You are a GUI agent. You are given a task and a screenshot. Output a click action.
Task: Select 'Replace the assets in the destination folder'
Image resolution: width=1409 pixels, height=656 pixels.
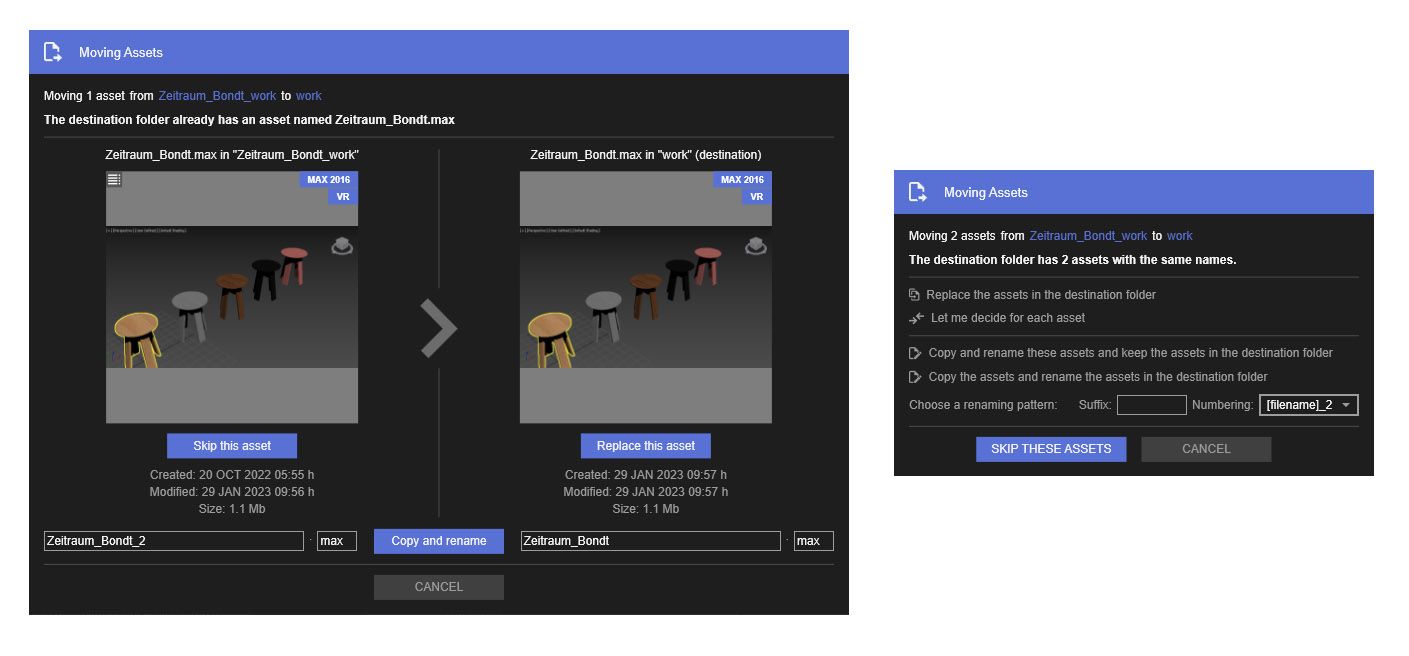click(x=1040, y=295)
